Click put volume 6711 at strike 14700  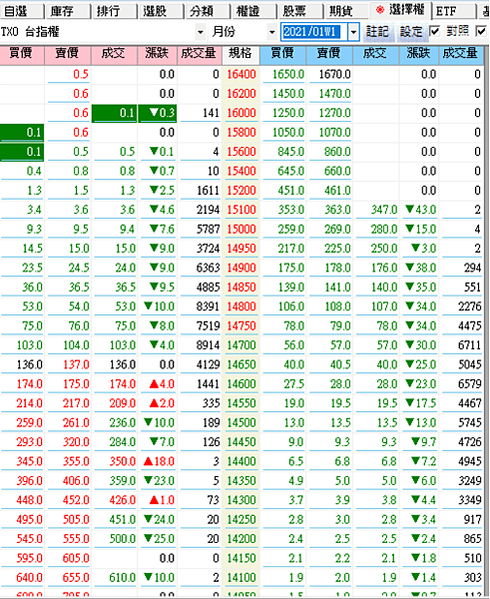tap(470, 345)
